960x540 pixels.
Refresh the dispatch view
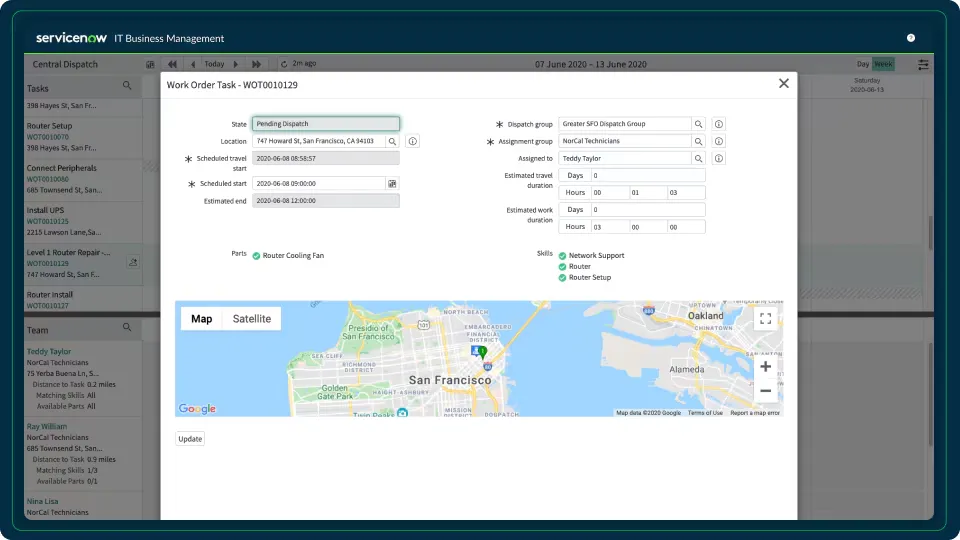click(283, 64)
